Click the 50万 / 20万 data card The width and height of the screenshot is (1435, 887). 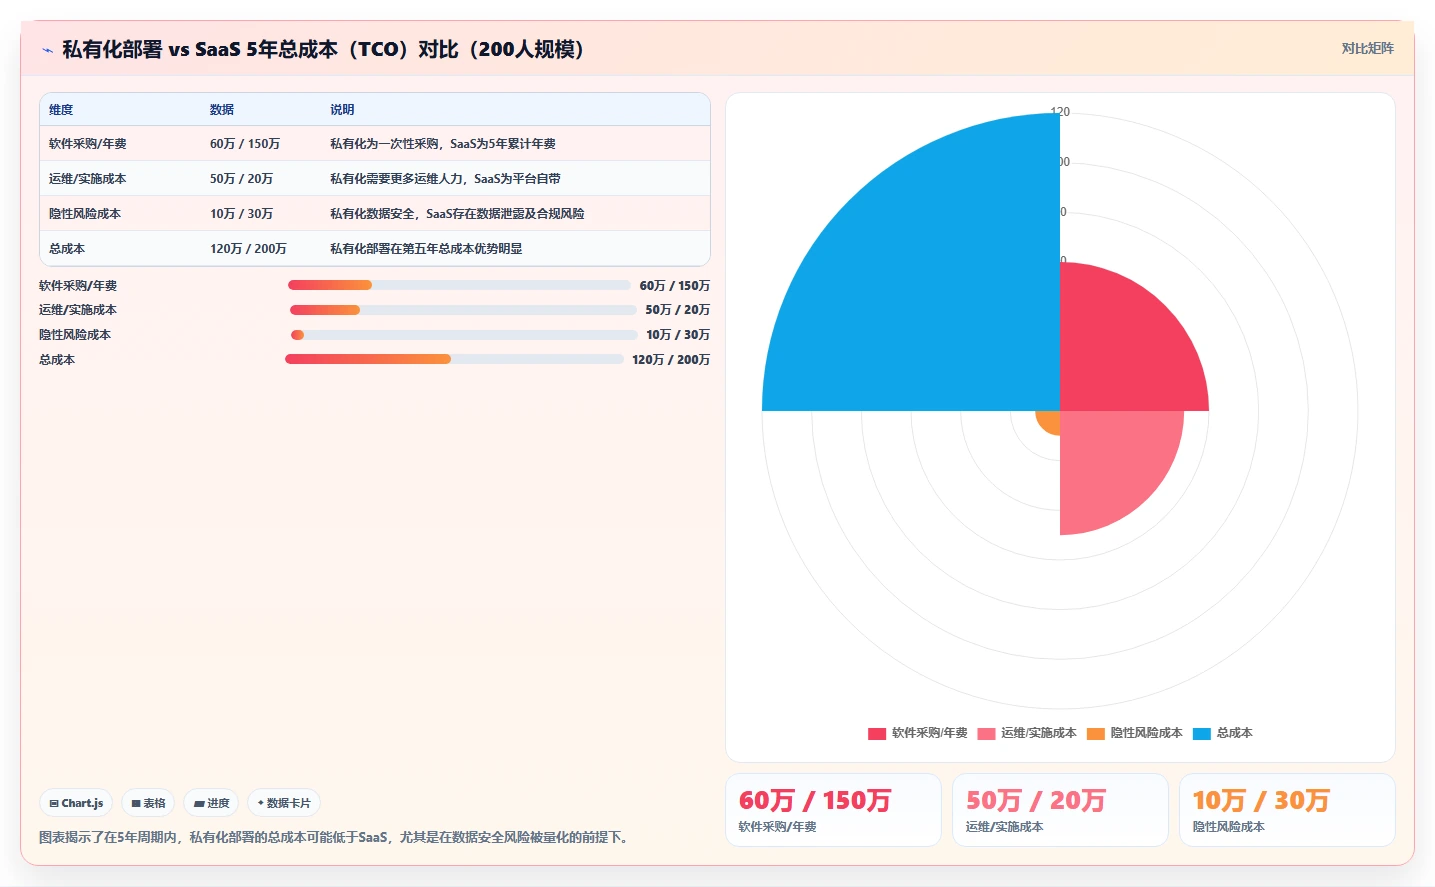tap(1060, 810)
